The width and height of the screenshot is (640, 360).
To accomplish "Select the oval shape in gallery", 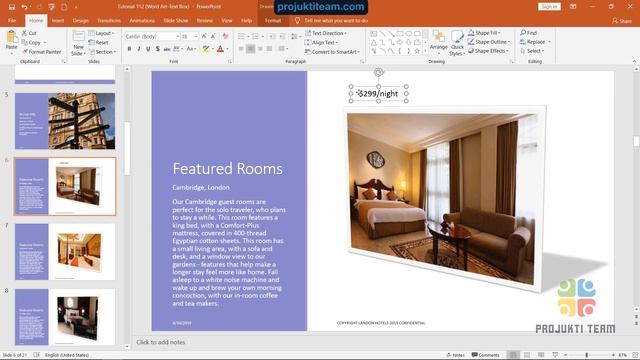I will (x=409, y=33).
